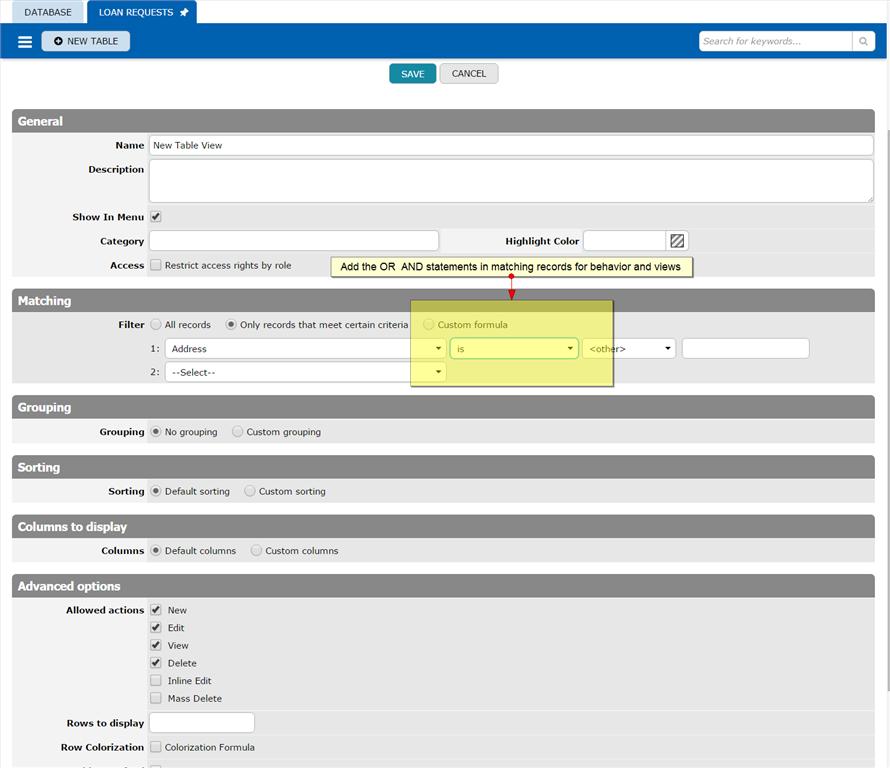Click the Columns to display header
Viewport: 890px width, 768px height.
click(x=443, y=526)
